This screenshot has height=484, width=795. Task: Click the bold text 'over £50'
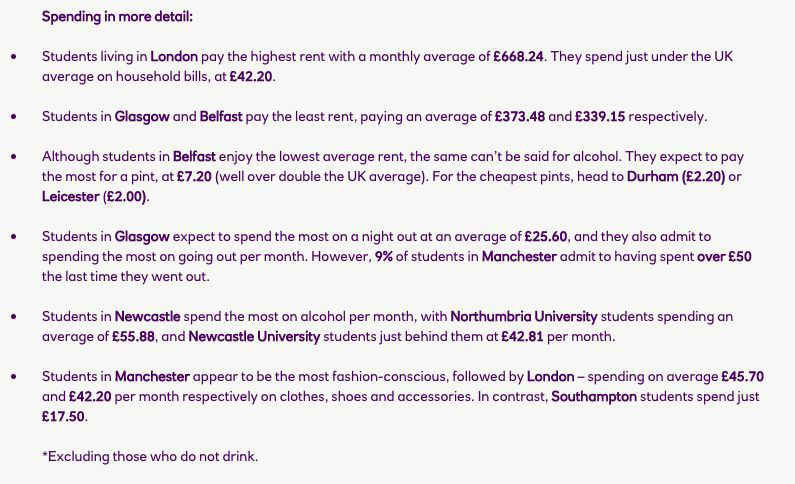(x=724, y=256)
